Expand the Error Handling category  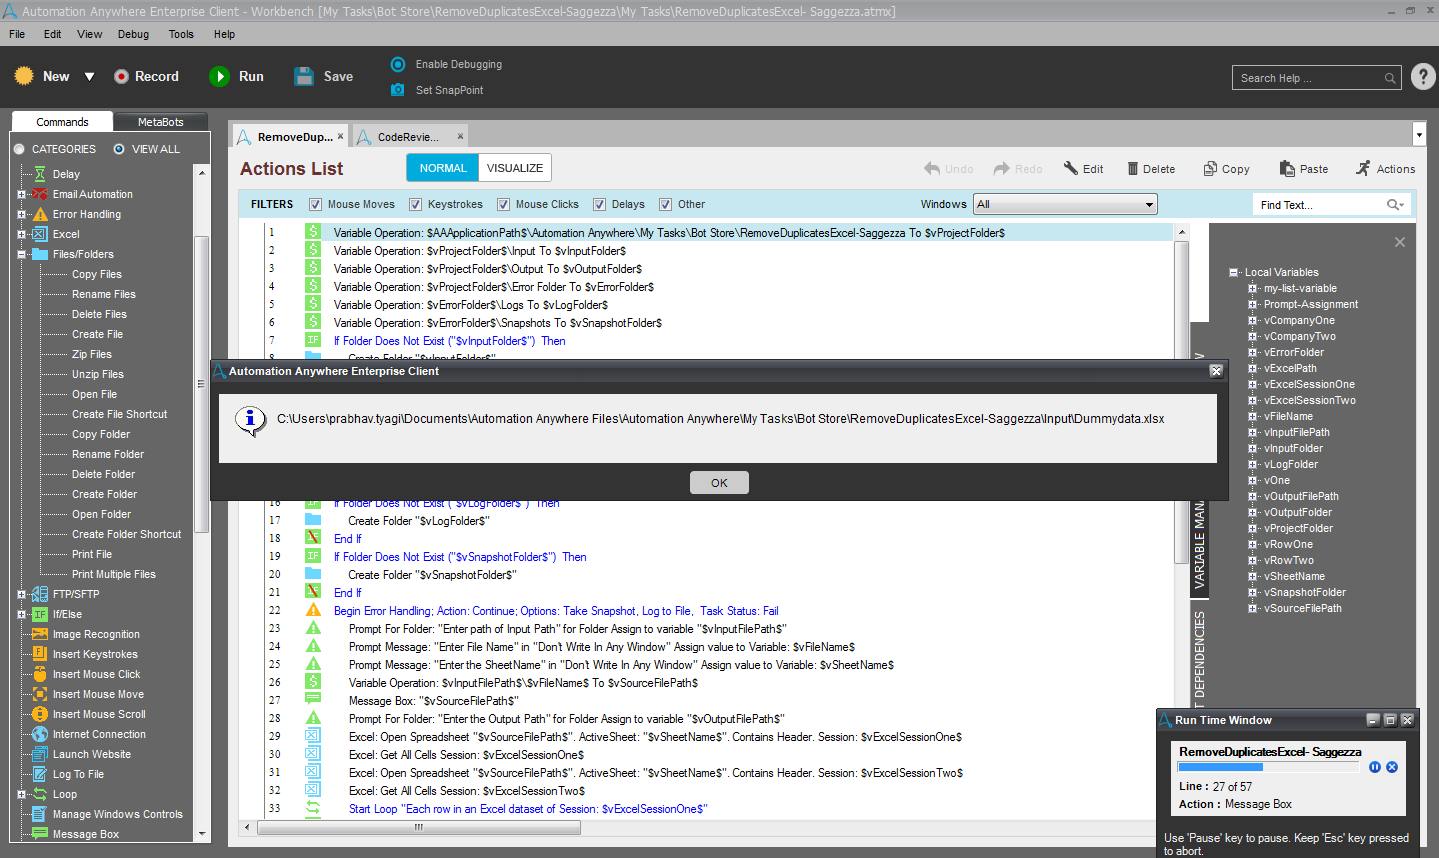(21, 214)
